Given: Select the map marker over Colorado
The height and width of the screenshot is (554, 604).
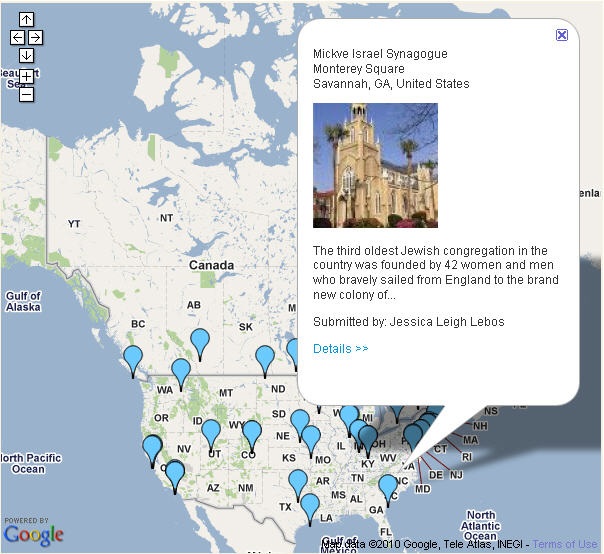Looking at the screenshot, I should [x=252, y=437].
